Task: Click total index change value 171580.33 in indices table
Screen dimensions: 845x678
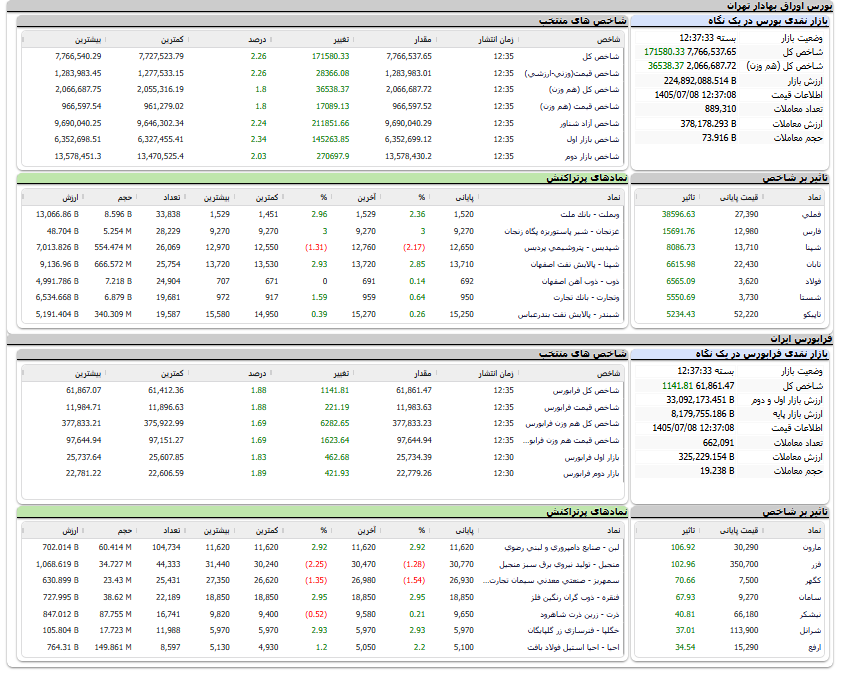Action: tap(330, 56)
